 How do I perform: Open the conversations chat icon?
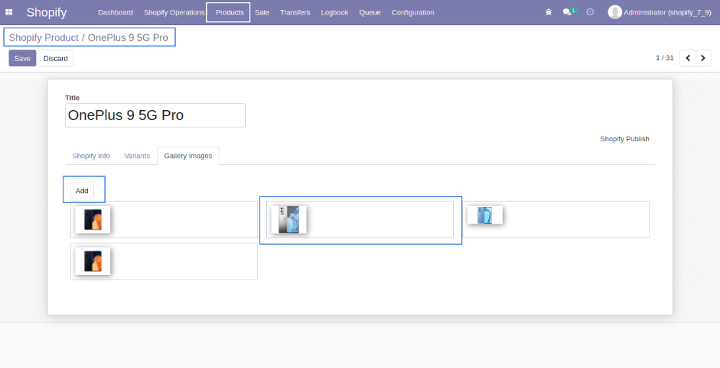[568, 12]
